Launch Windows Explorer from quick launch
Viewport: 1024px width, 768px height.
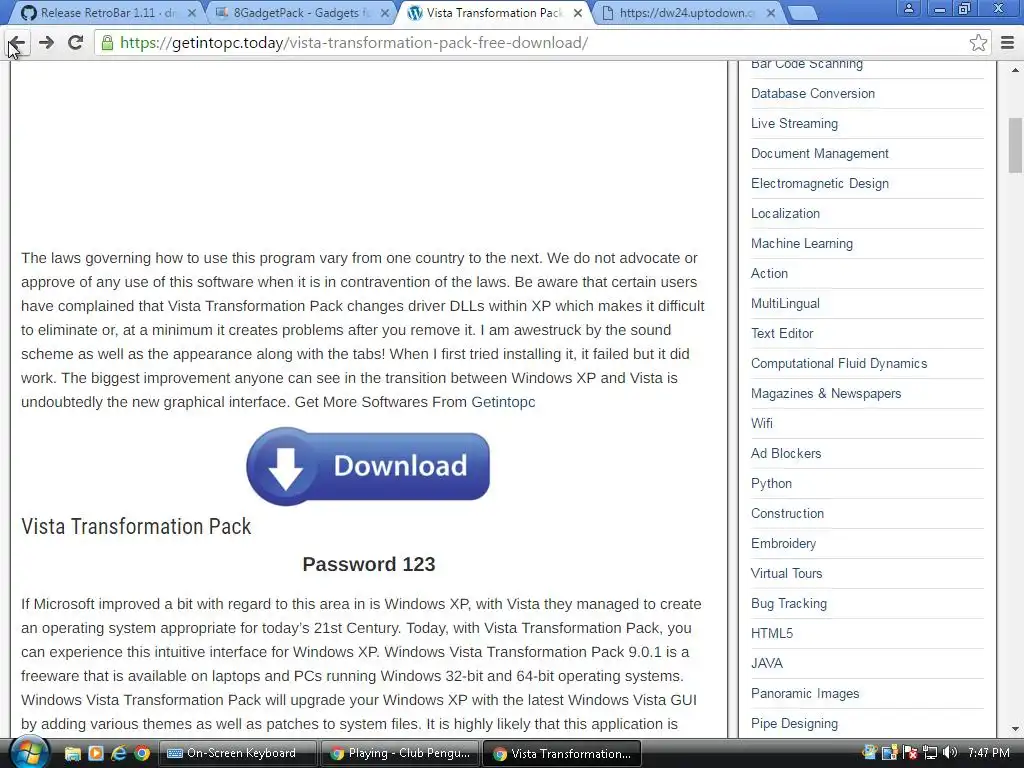point(72,754)
